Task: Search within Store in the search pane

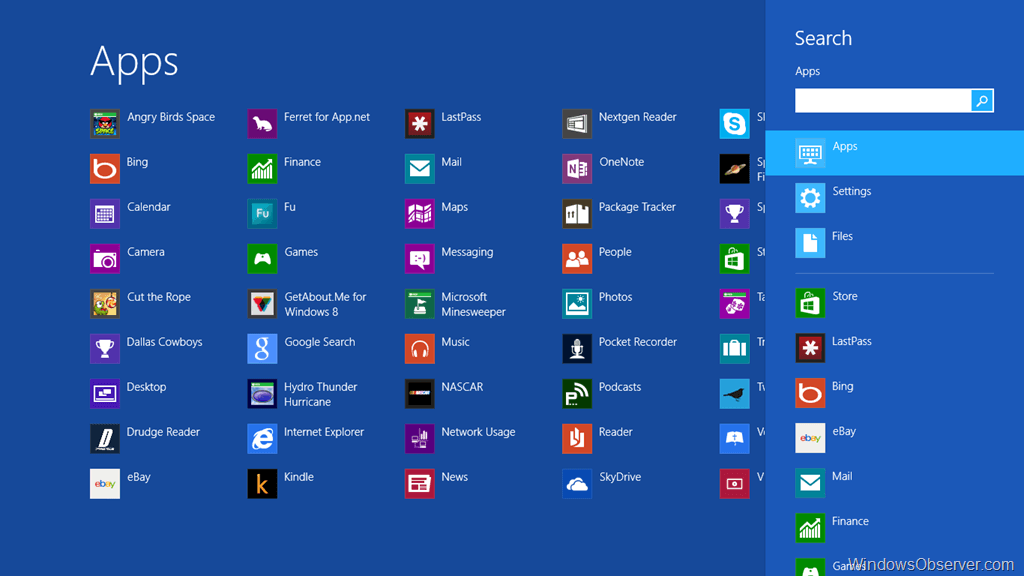Action: click(844, 302)
